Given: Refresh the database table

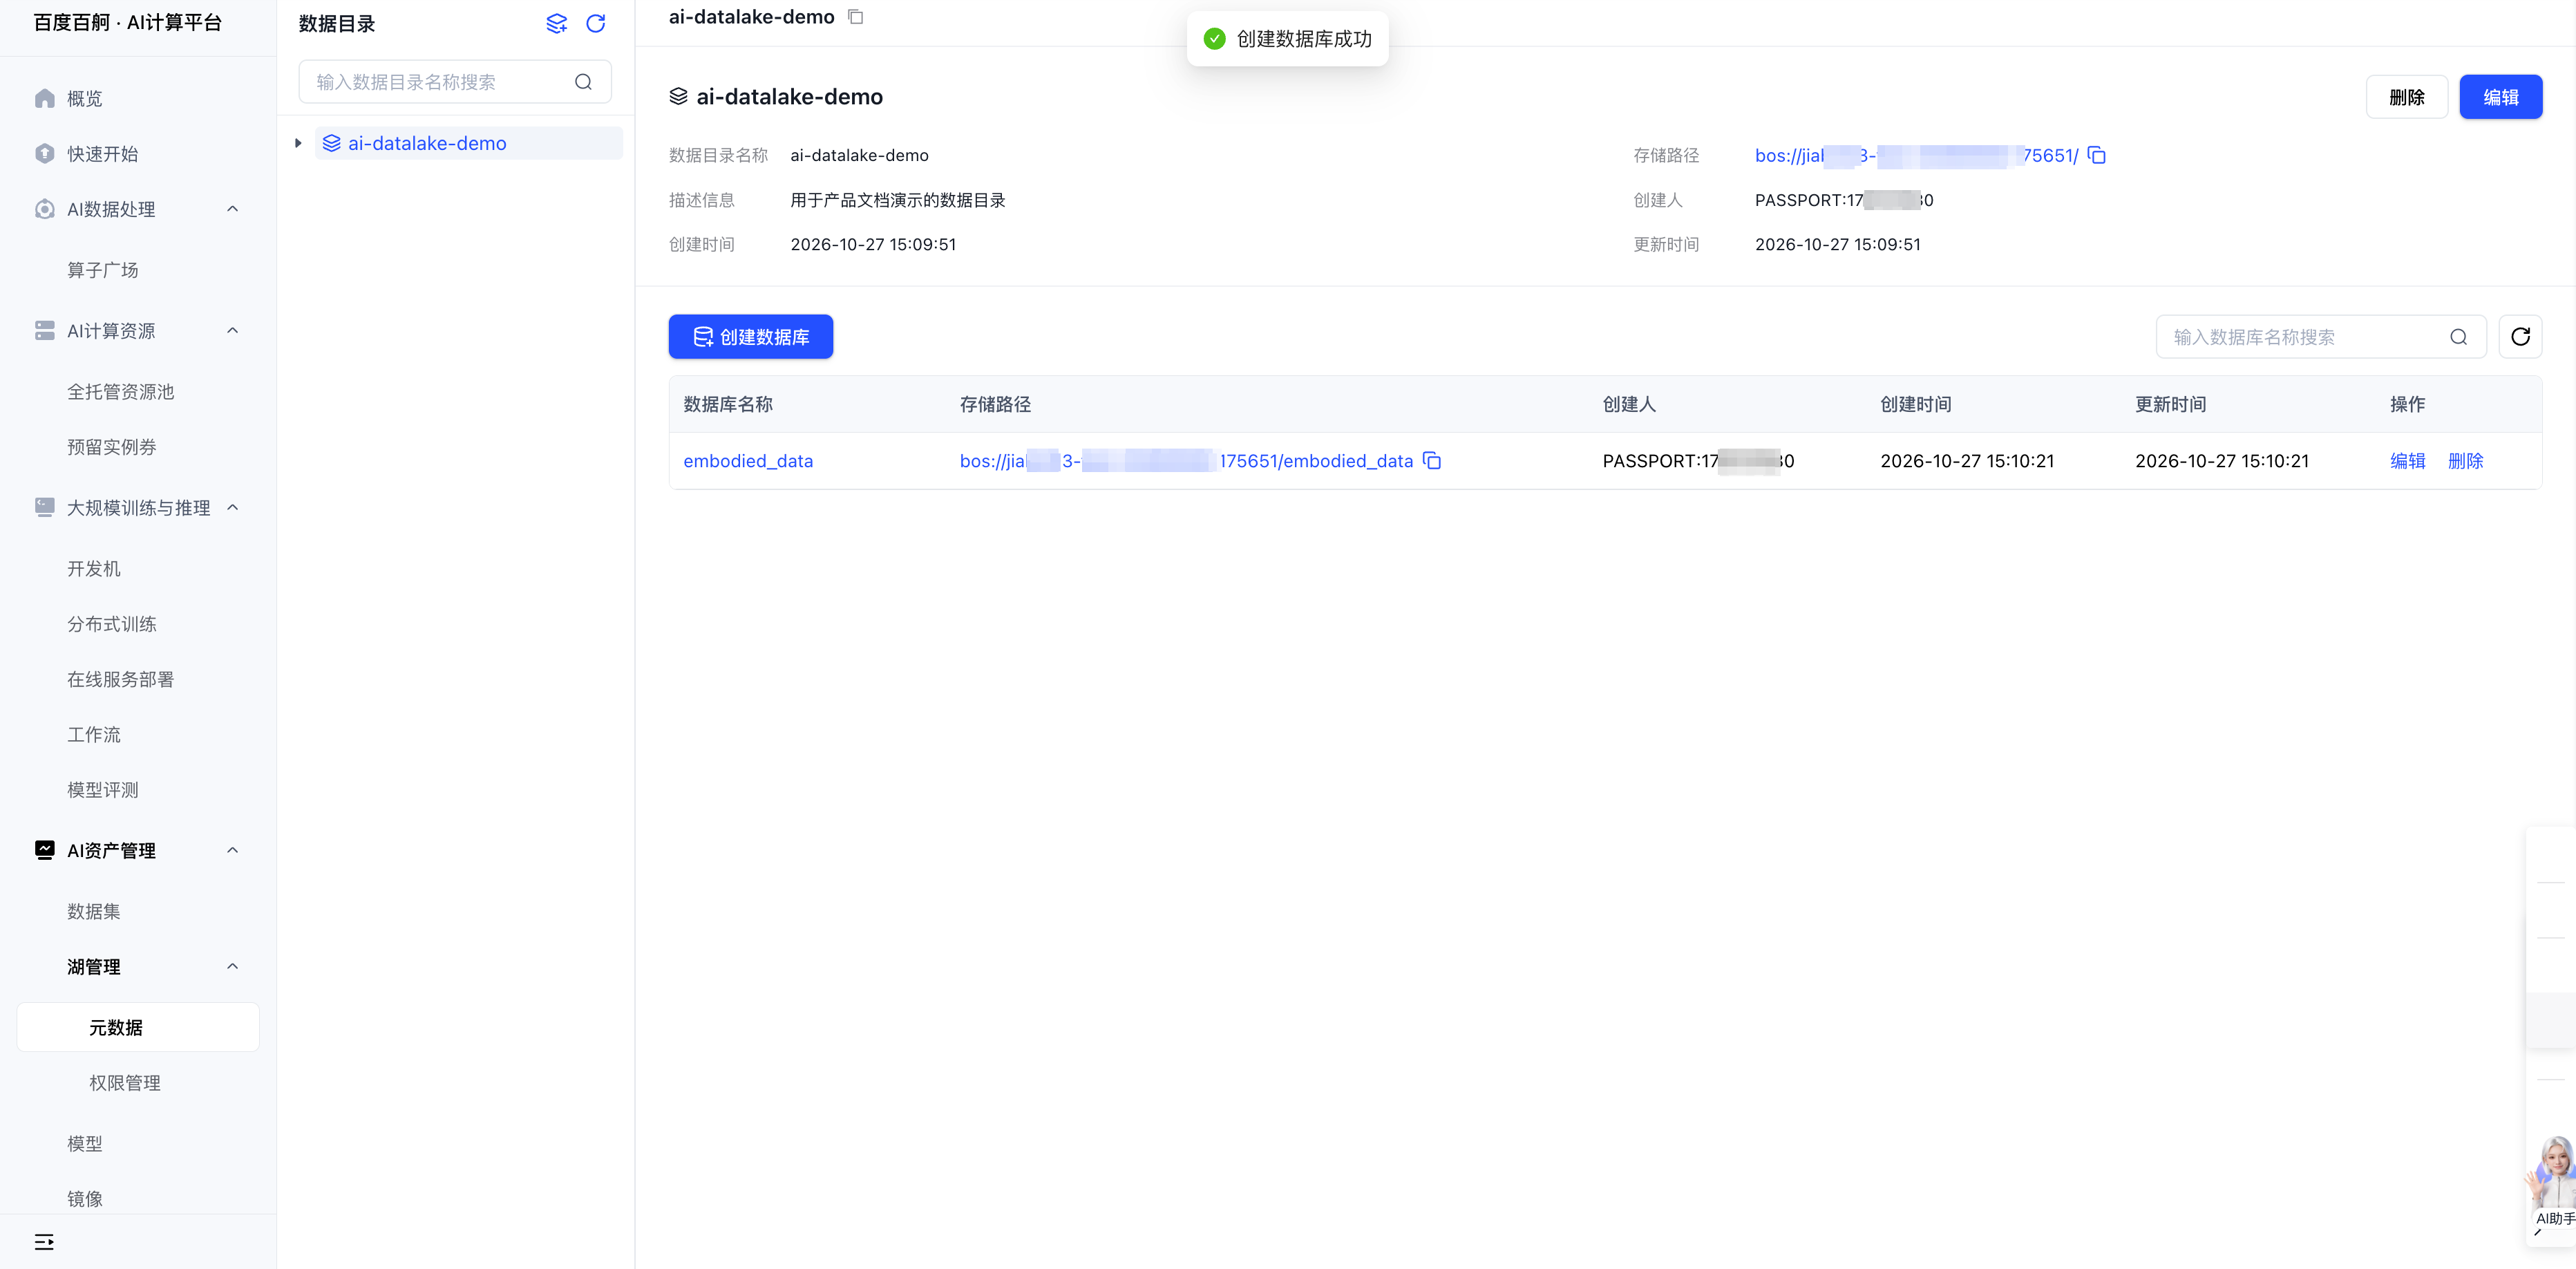Looking at the screenshot, I should point(2520,337).
